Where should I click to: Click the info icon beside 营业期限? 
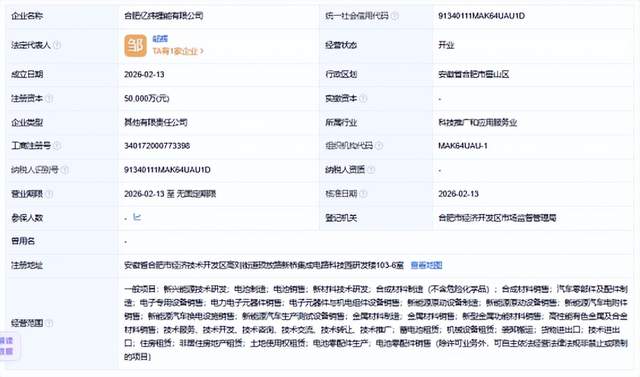click(49, 194)
